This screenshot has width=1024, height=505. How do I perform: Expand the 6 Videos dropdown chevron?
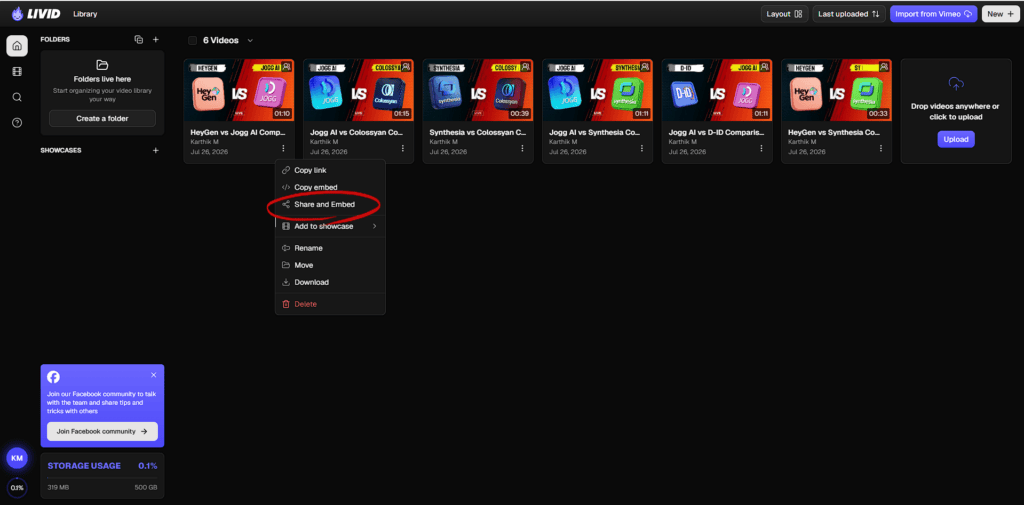tap(250, 41)
